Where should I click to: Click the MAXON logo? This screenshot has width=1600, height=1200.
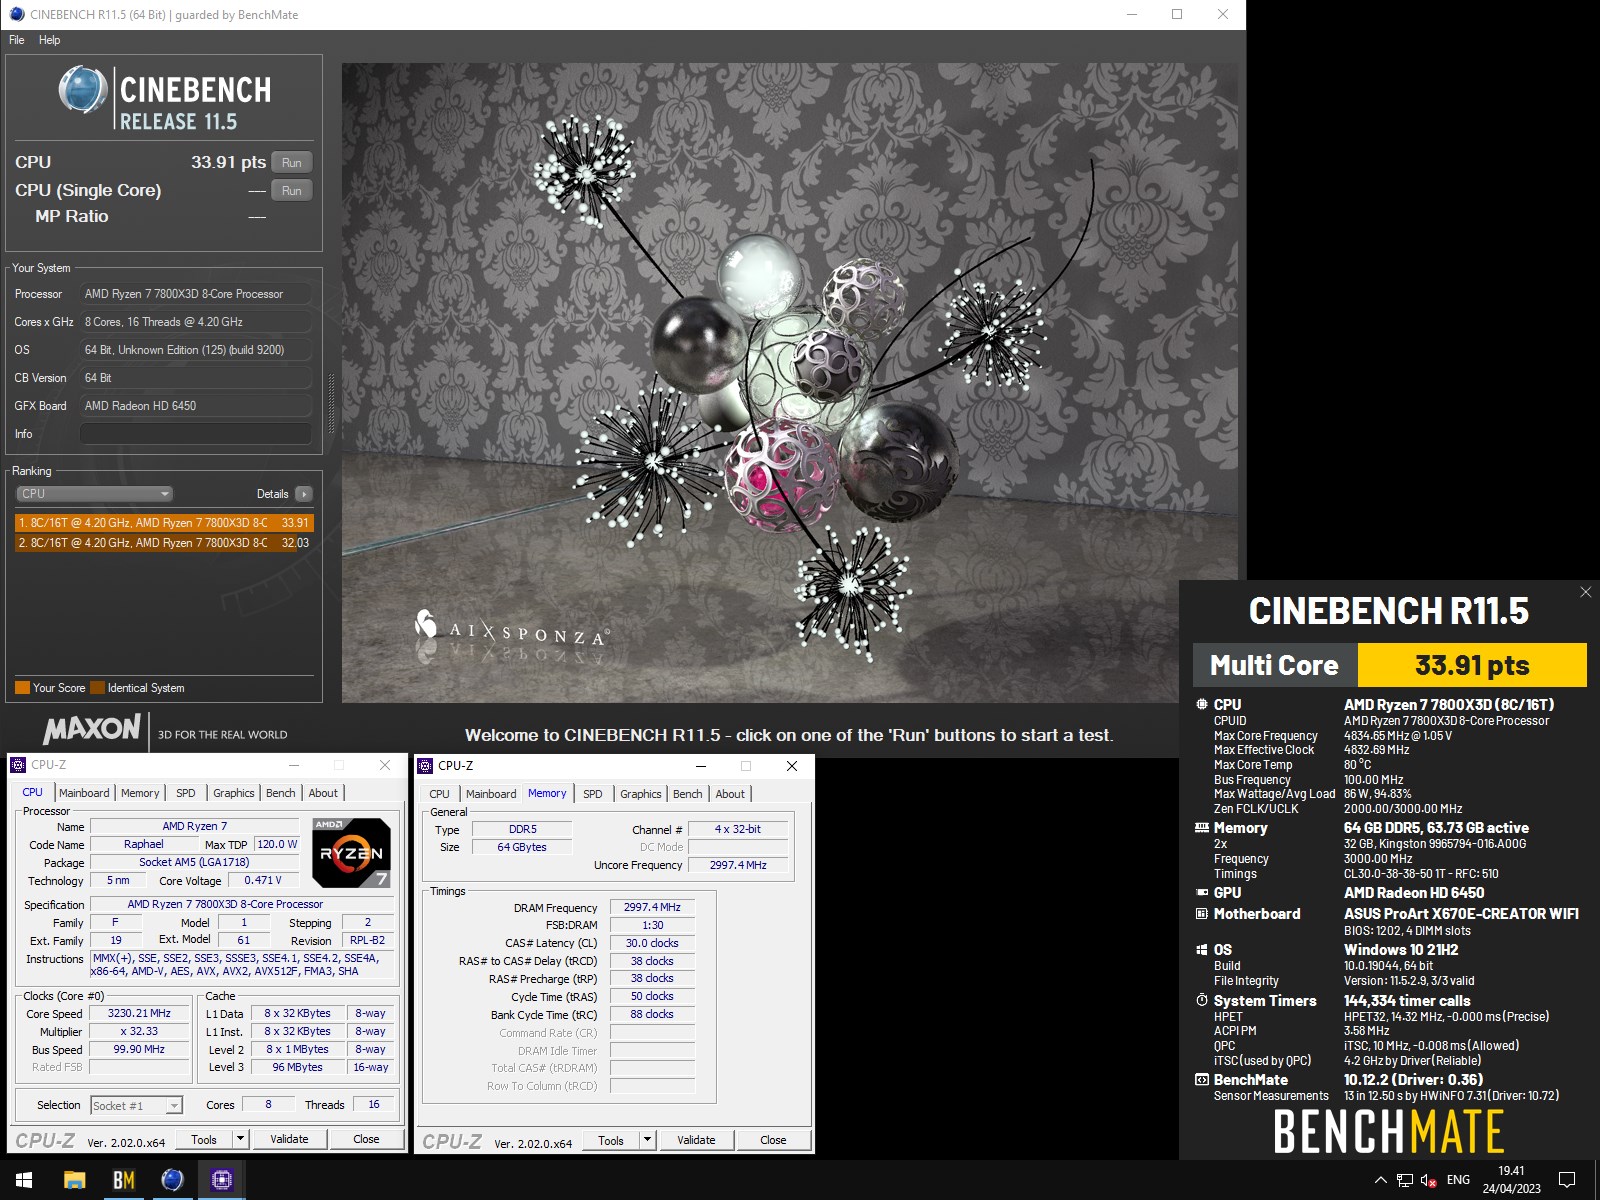coord(92,730)
